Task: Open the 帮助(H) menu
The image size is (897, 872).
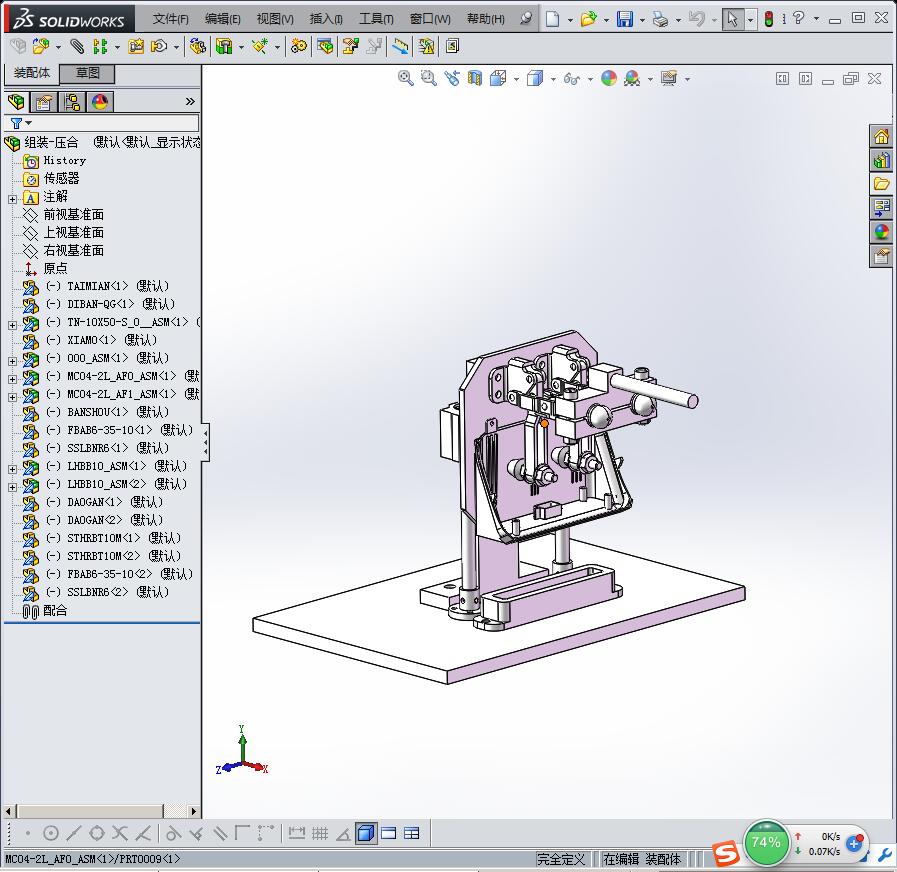Action: pos(485,19)
